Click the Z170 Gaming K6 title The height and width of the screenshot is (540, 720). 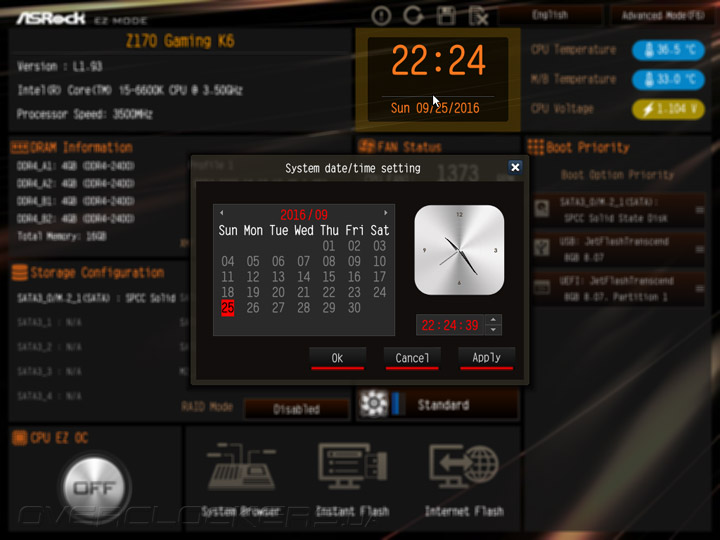180,41
